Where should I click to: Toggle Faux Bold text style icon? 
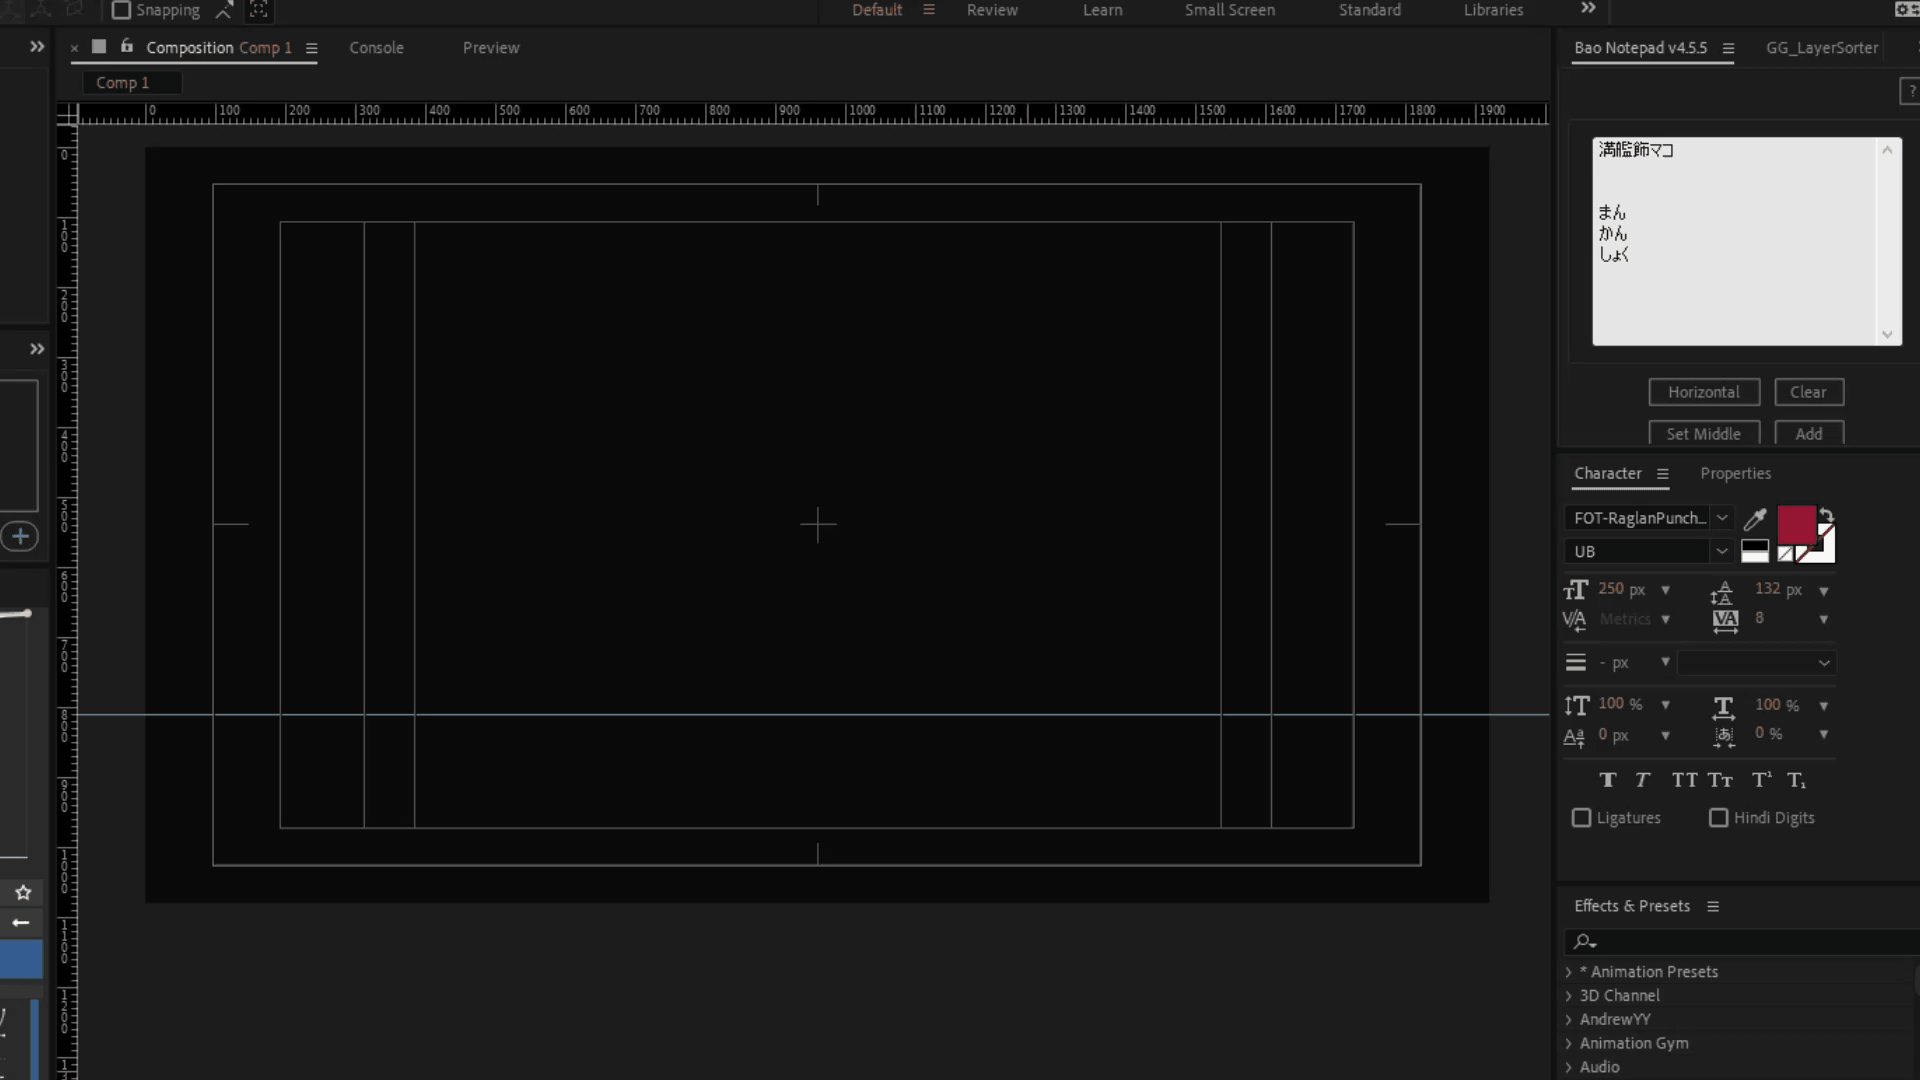pos(1607,780)
